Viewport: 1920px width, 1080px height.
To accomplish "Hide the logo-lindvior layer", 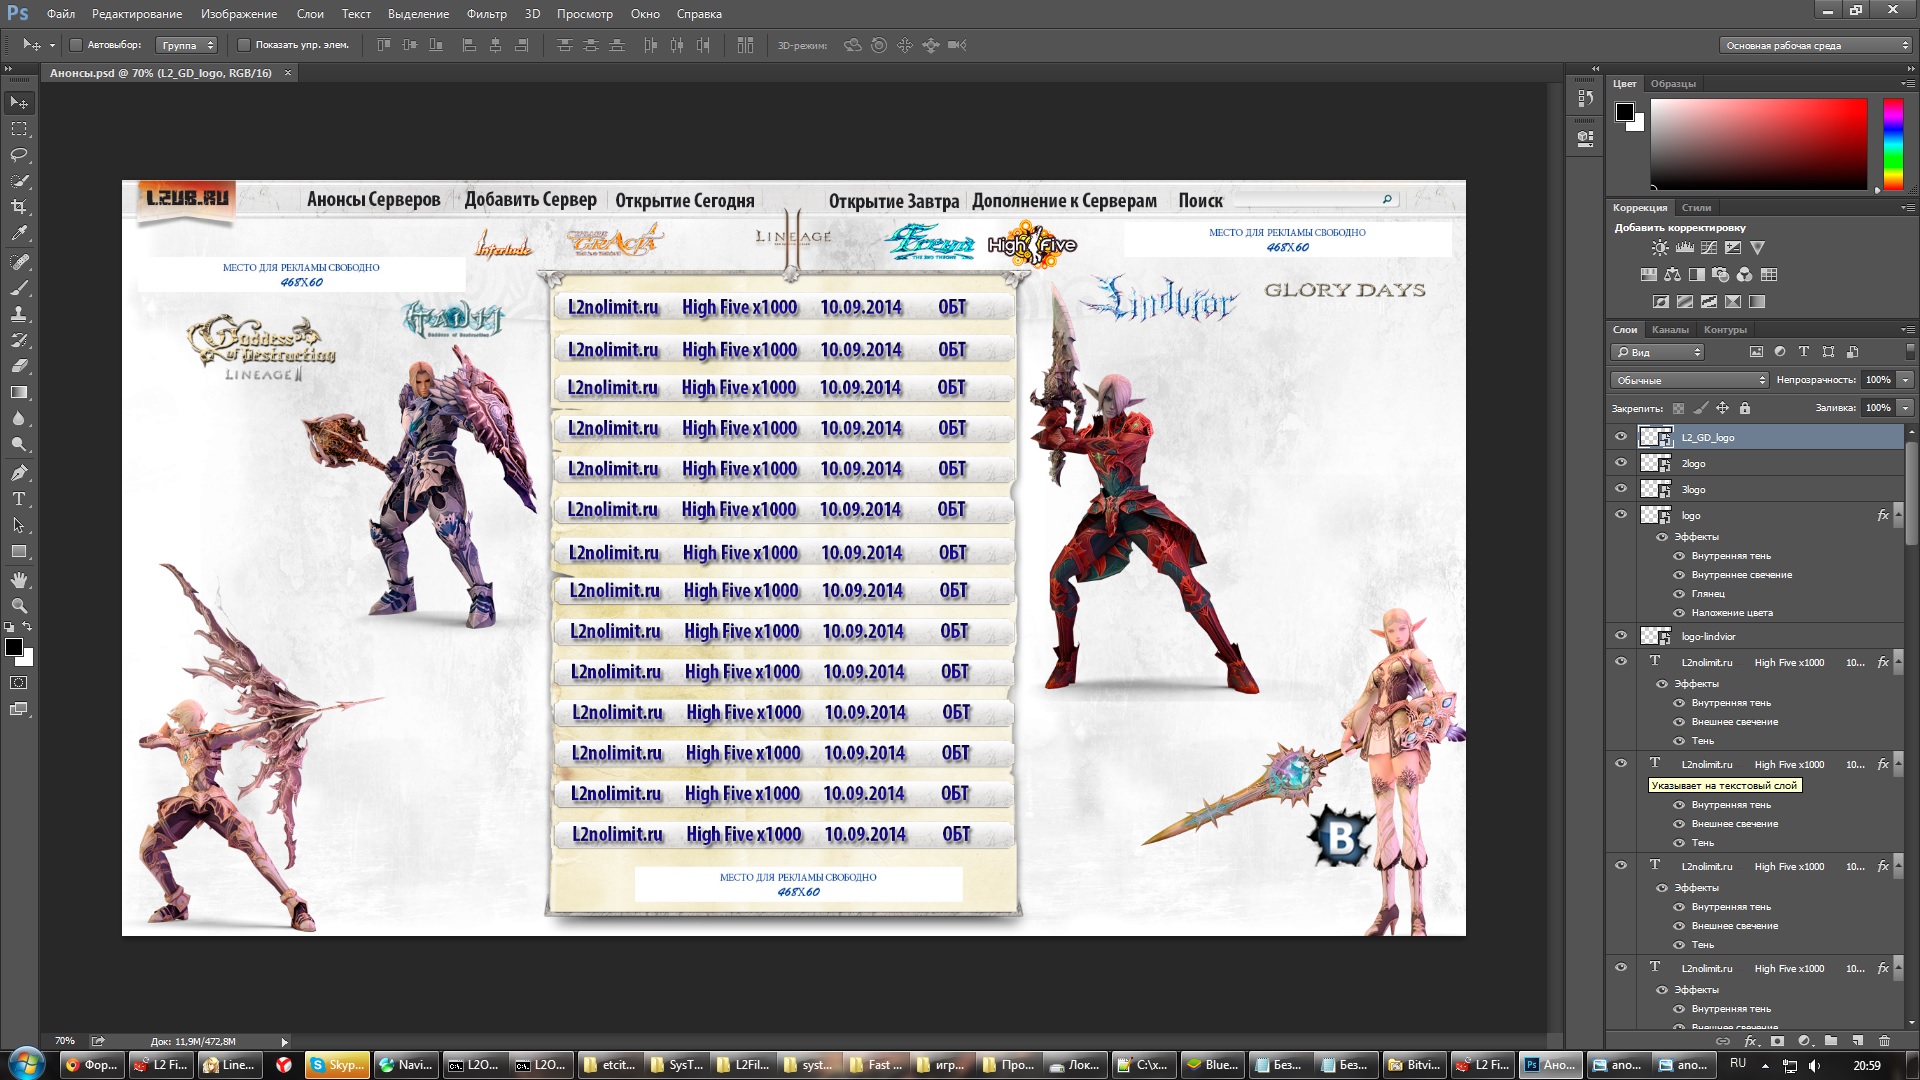I will (1621, 636).
